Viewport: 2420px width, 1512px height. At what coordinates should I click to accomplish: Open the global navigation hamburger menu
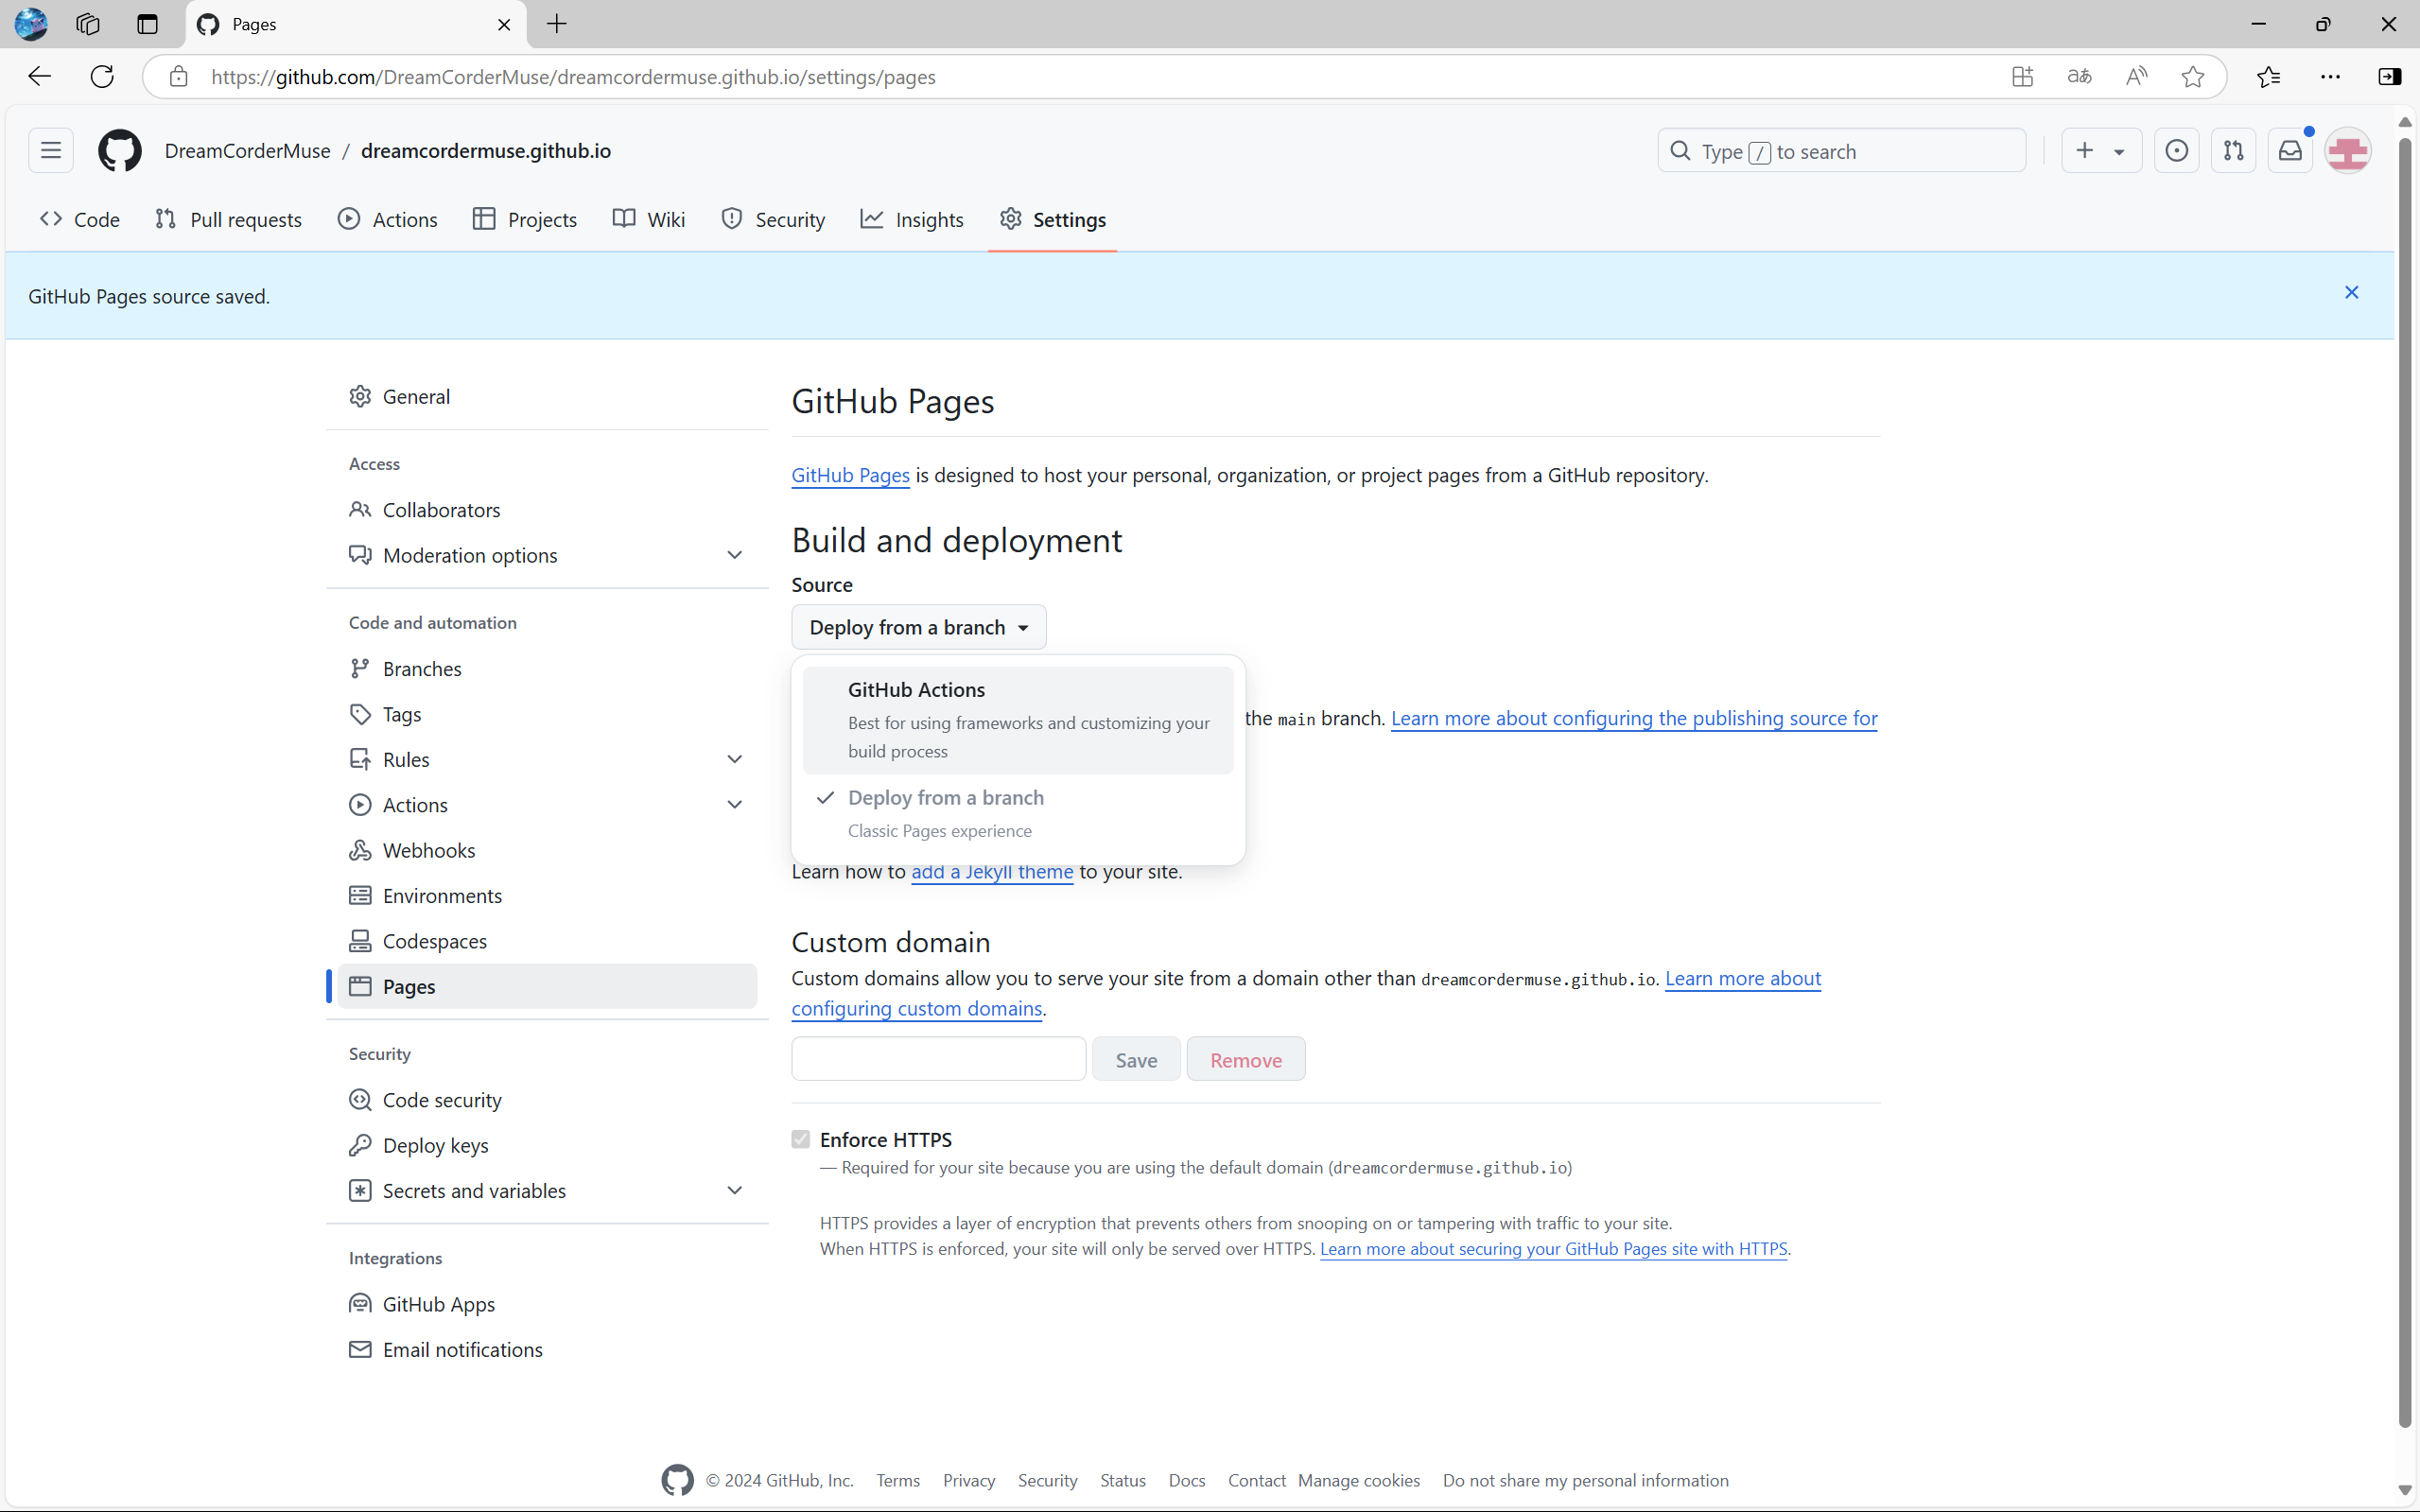(51, 151)
